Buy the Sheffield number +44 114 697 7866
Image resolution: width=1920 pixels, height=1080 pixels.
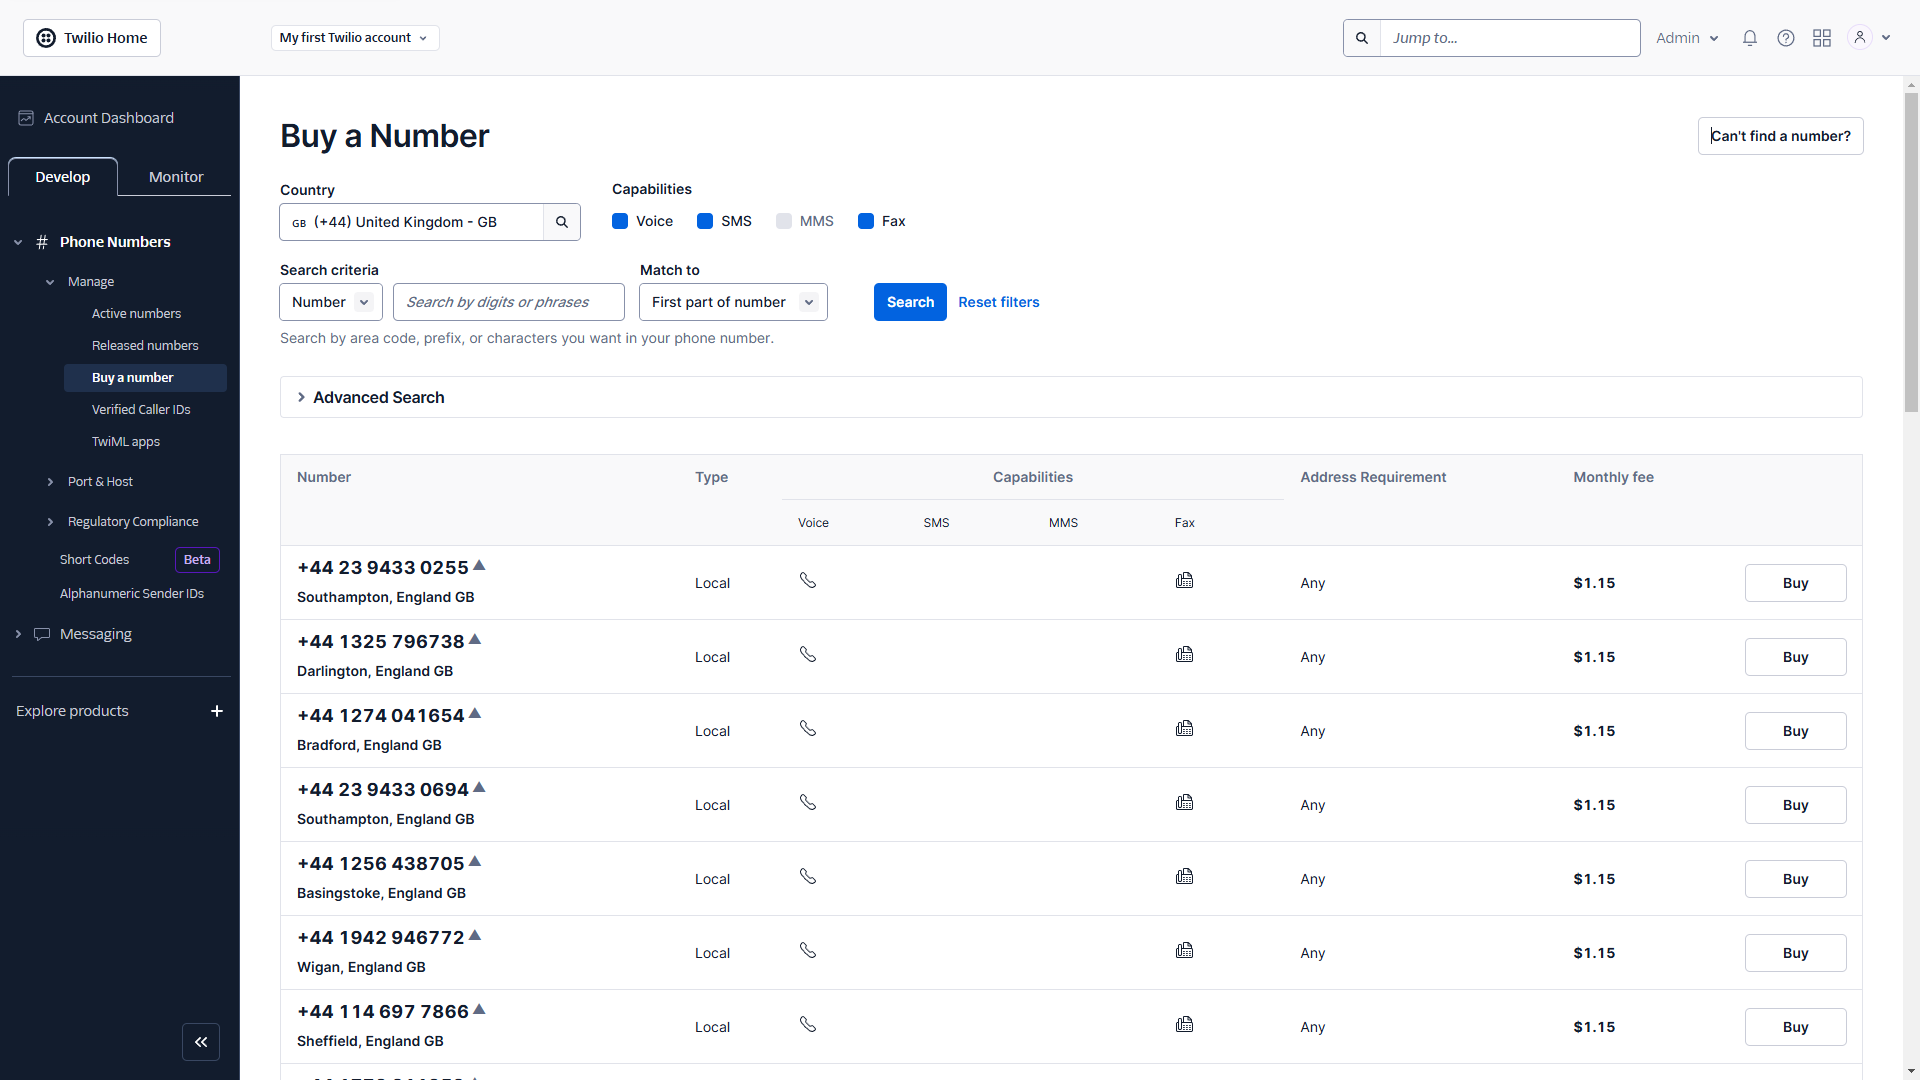point(1795,1027)
